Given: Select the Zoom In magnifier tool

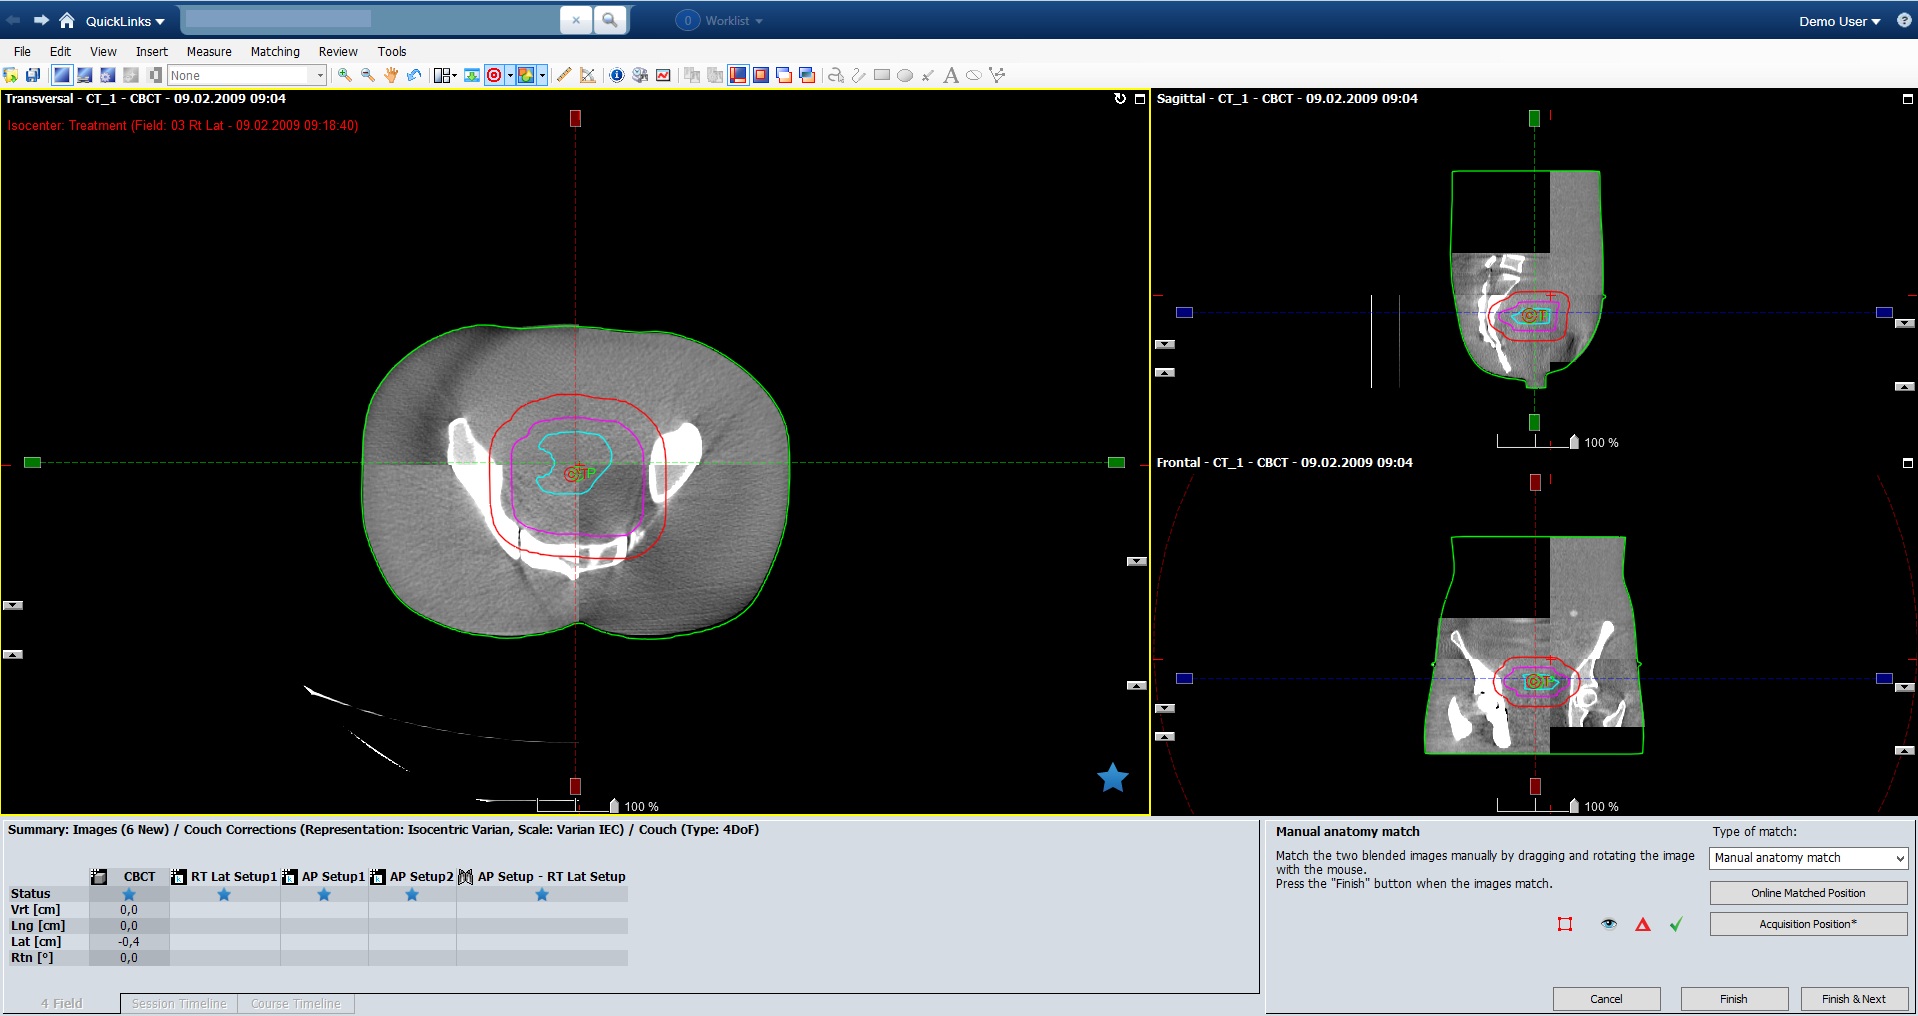Looking at the screenshot, I should tap(343, 75).
